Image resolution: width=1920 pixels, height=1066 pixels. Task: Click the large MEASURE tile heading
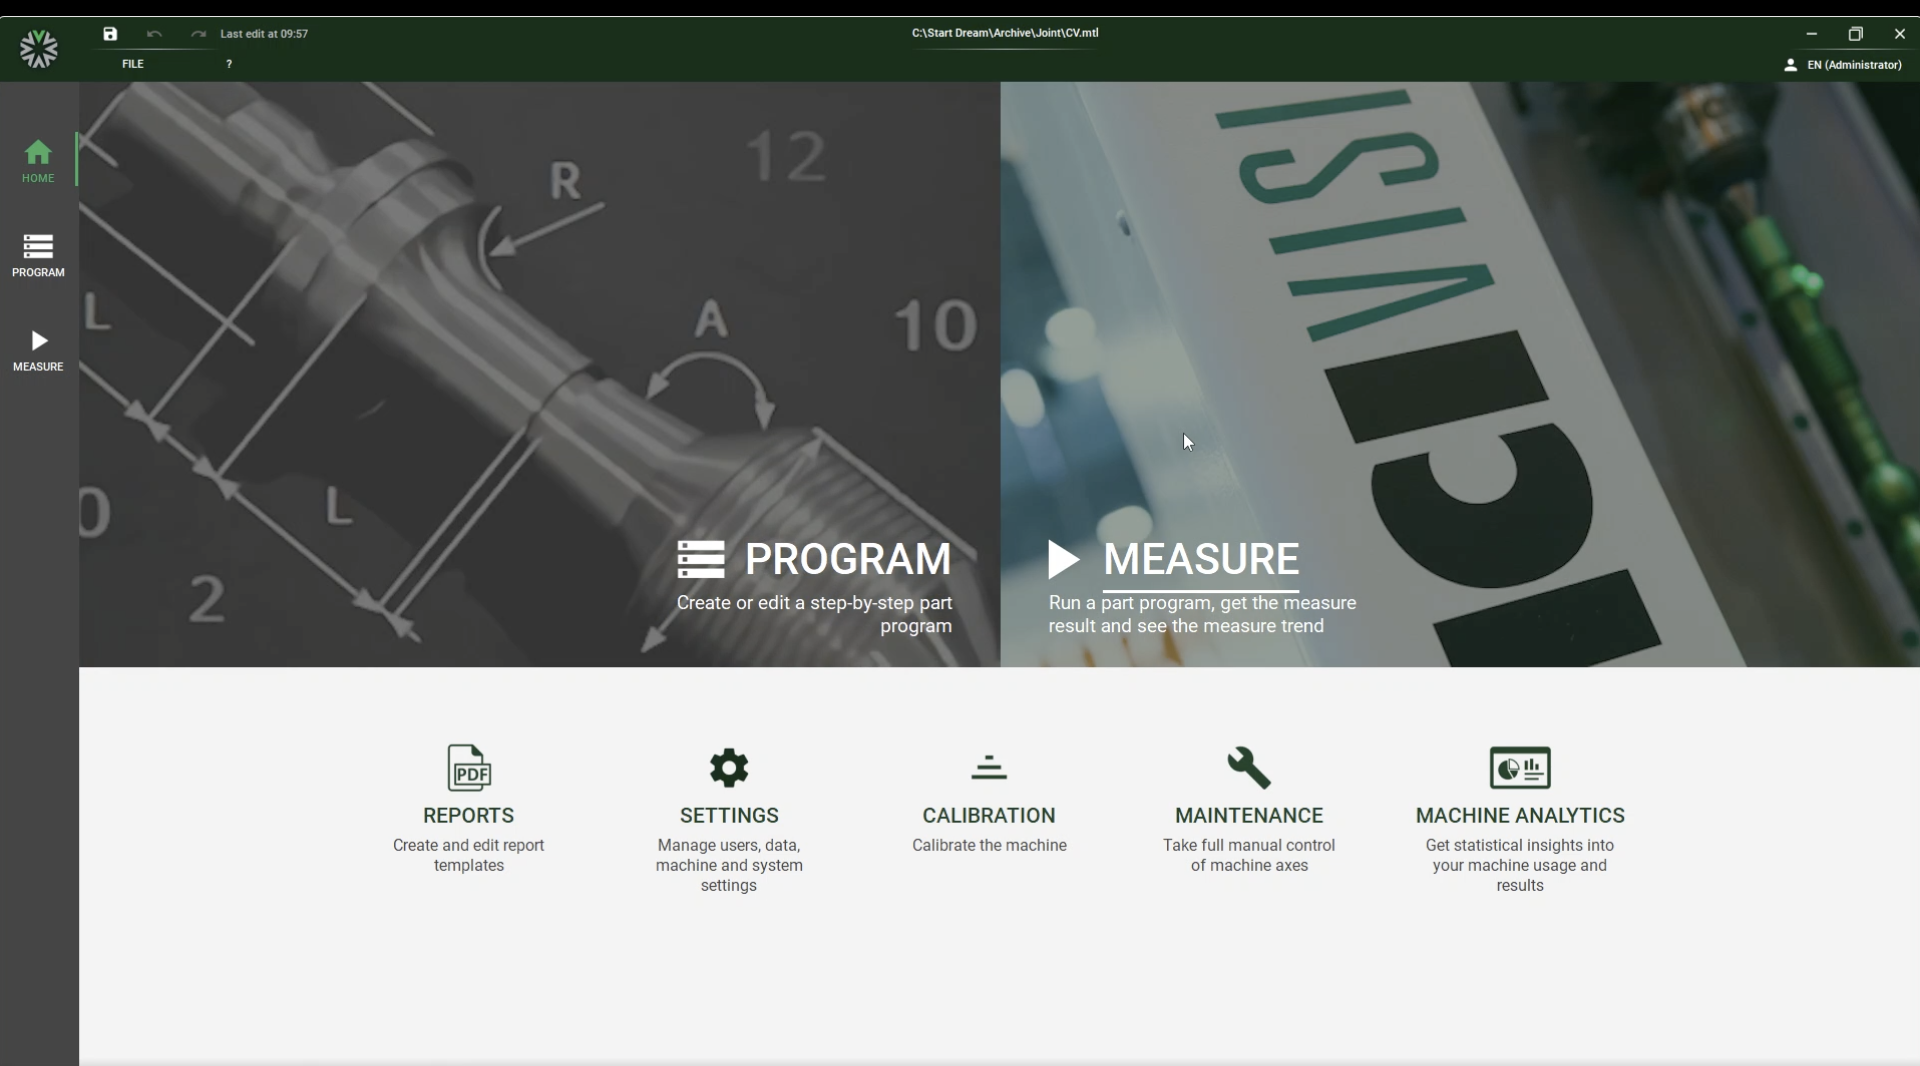pyautogui.click(x=1201, y=559)
